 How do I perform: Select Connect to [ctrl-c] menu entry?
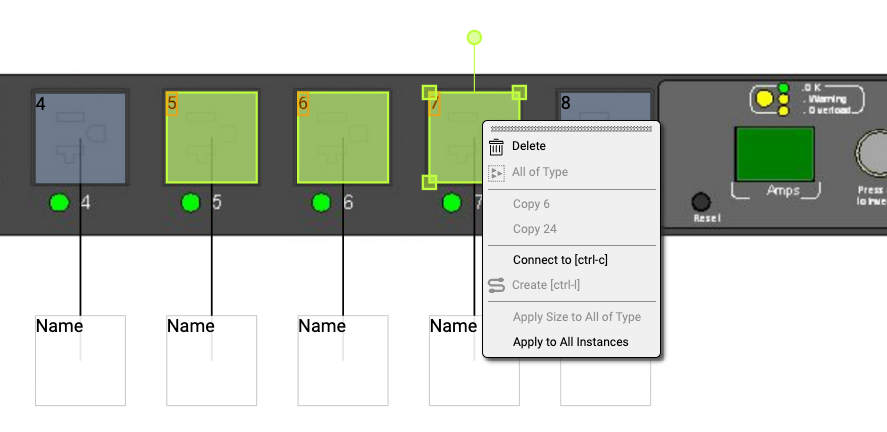(560, 260)
